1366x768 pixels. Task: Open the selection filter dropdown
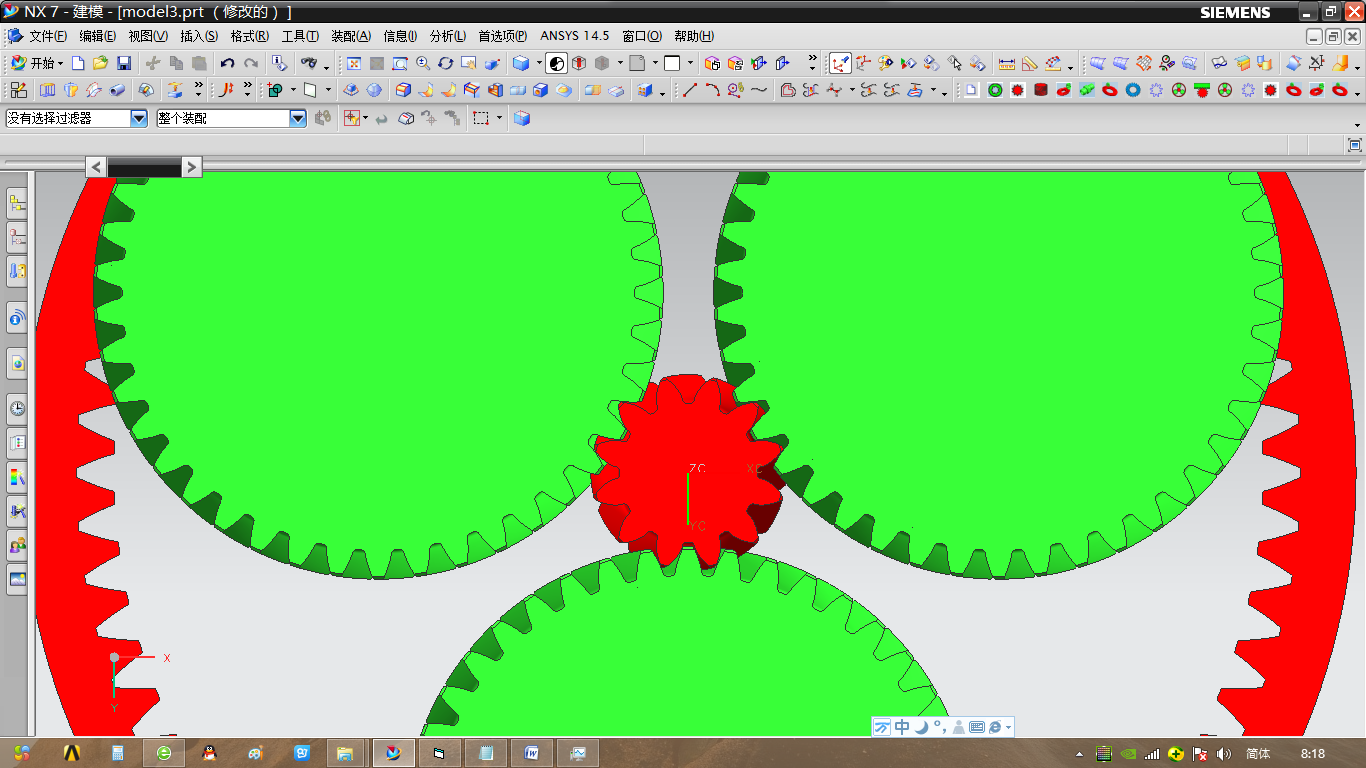pos(139,118)
